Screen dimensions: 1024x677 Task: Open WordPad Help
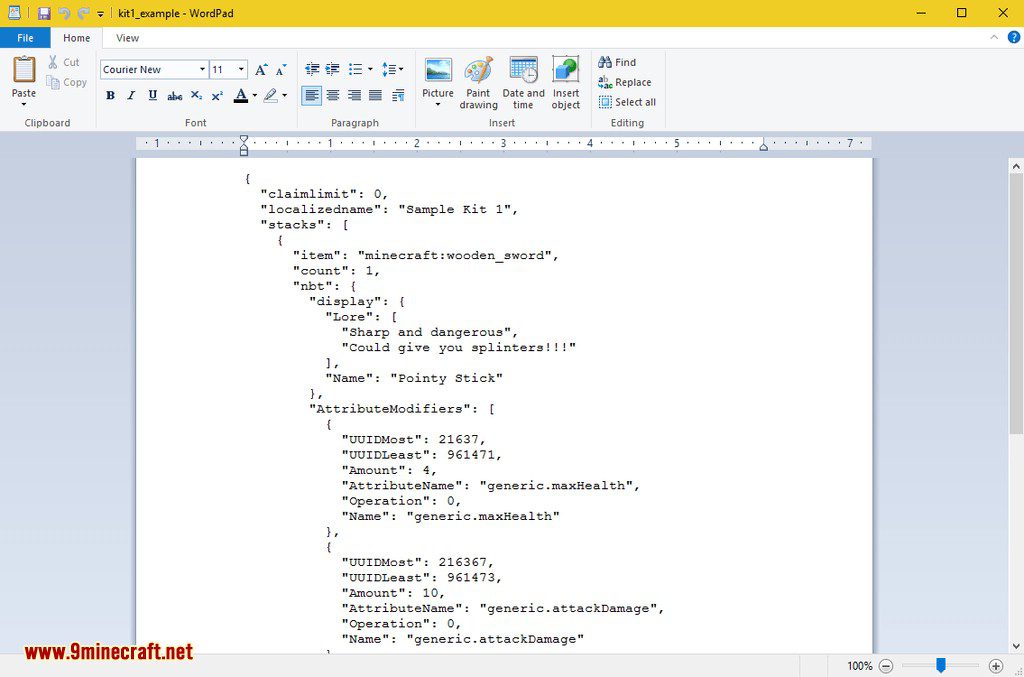[1014, 37]
